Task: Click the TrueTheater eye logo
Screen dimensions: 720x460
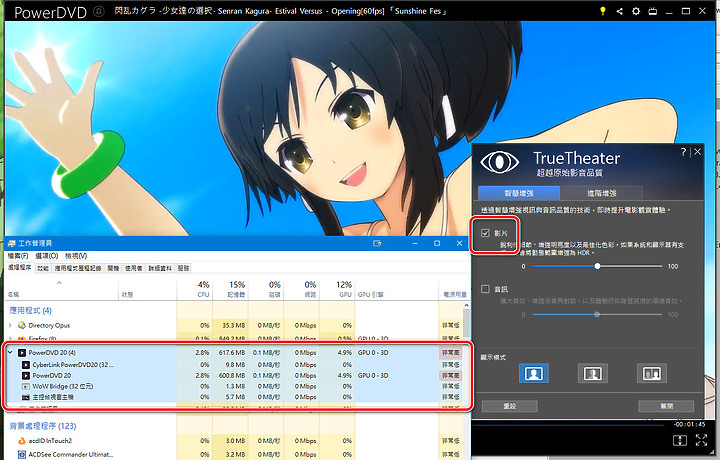Action: 500,162
